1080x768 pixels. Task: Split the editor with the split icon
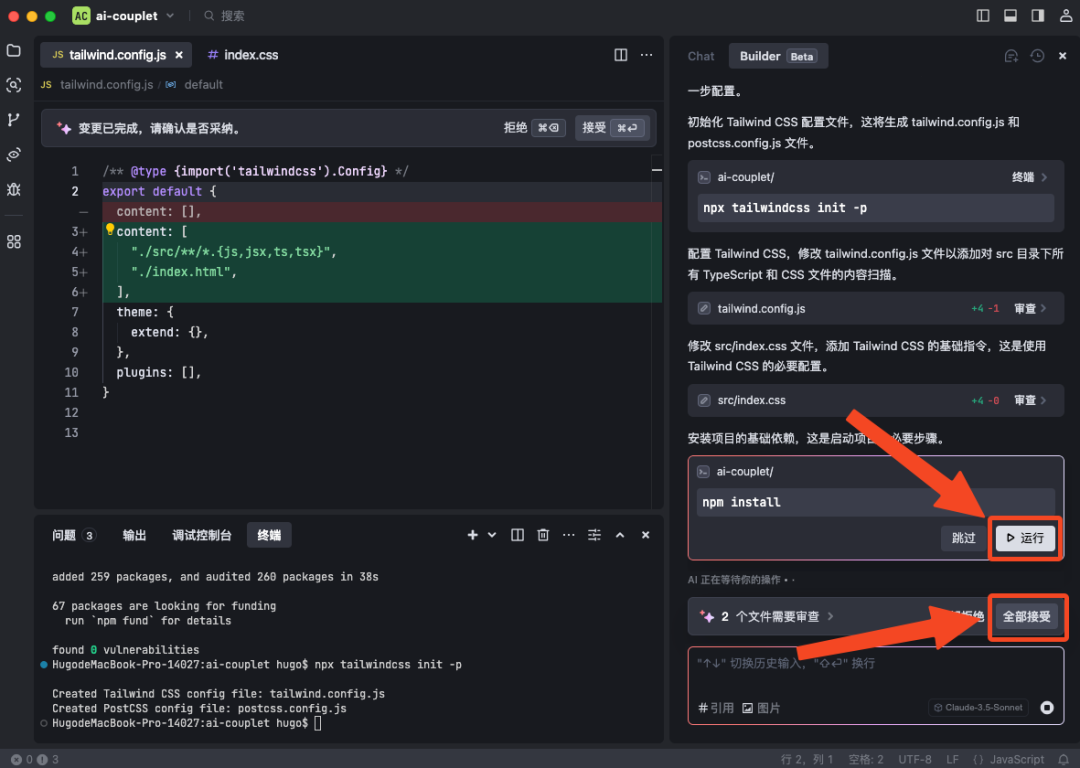[621, 55]
